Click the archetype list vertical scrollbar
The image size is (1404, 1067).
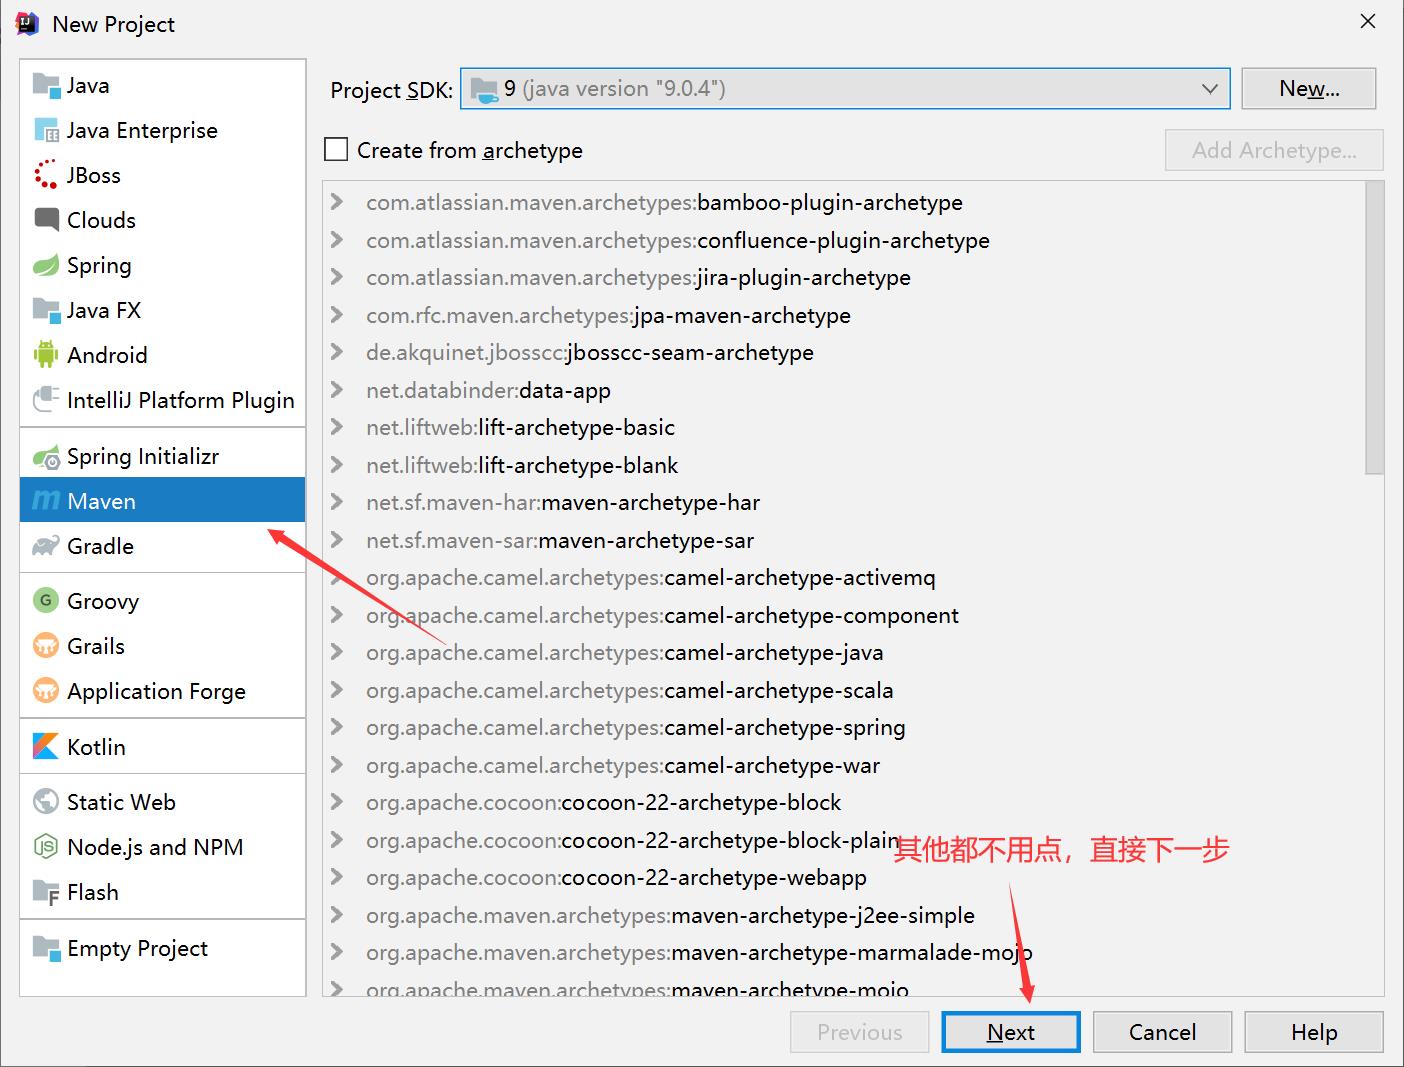(1374, 328)
